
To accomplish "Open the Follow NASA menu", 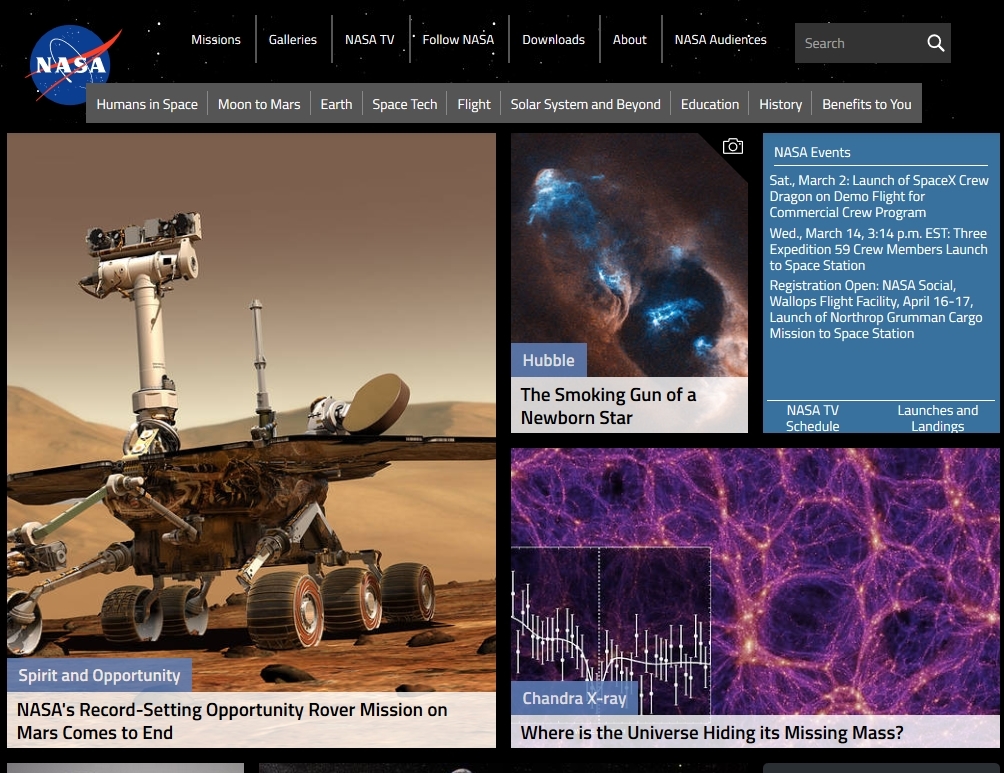I will 458,40.
